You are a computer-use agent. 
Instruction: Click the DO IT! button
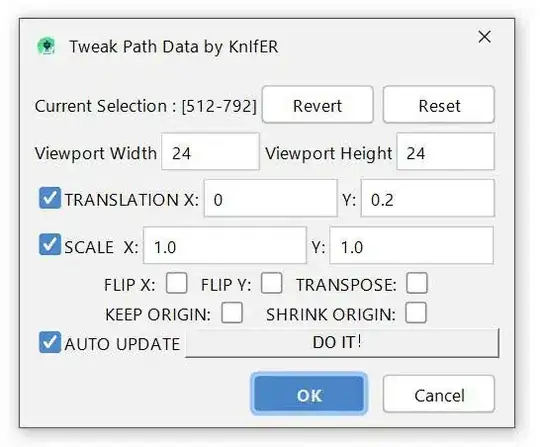[x=342, y=343]
